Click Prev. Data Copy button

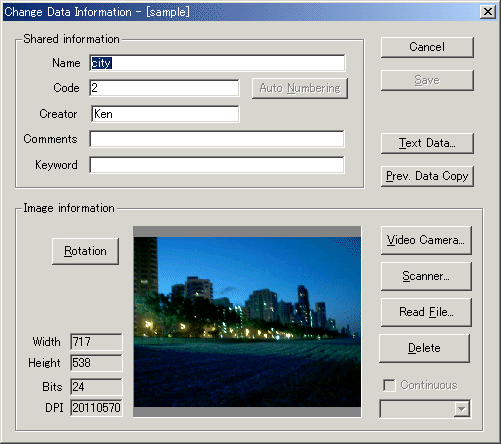click(427, 176)
